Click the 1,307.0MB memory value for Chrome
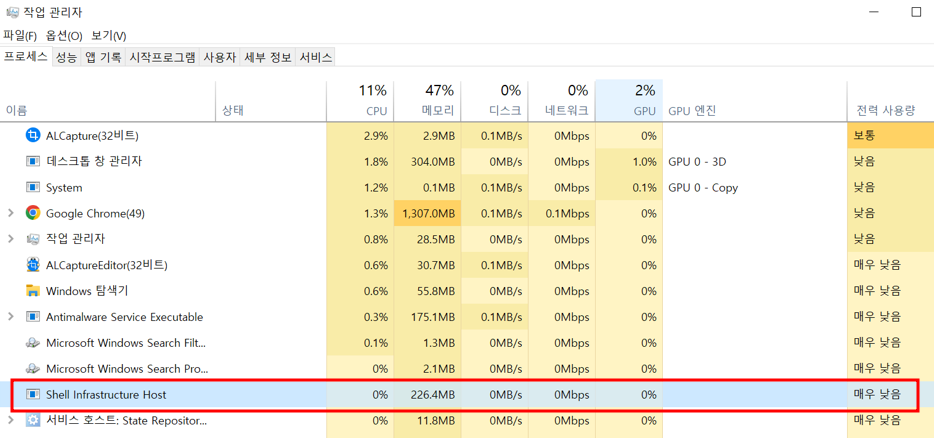This screenshot has height=438, width=934. [x=427, y=213]
